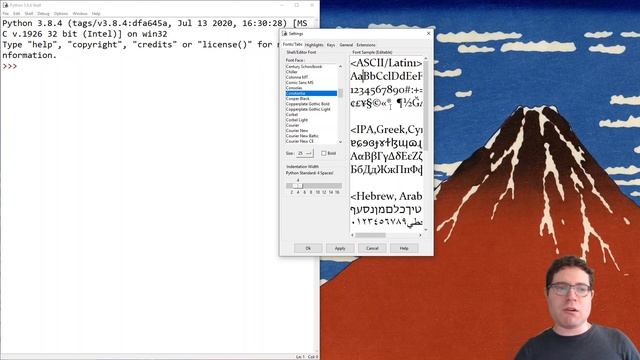Screen dimensions: 640x360
Task: Click the font sample horizontal scrollbar thumb
Action: click(370, 235)
